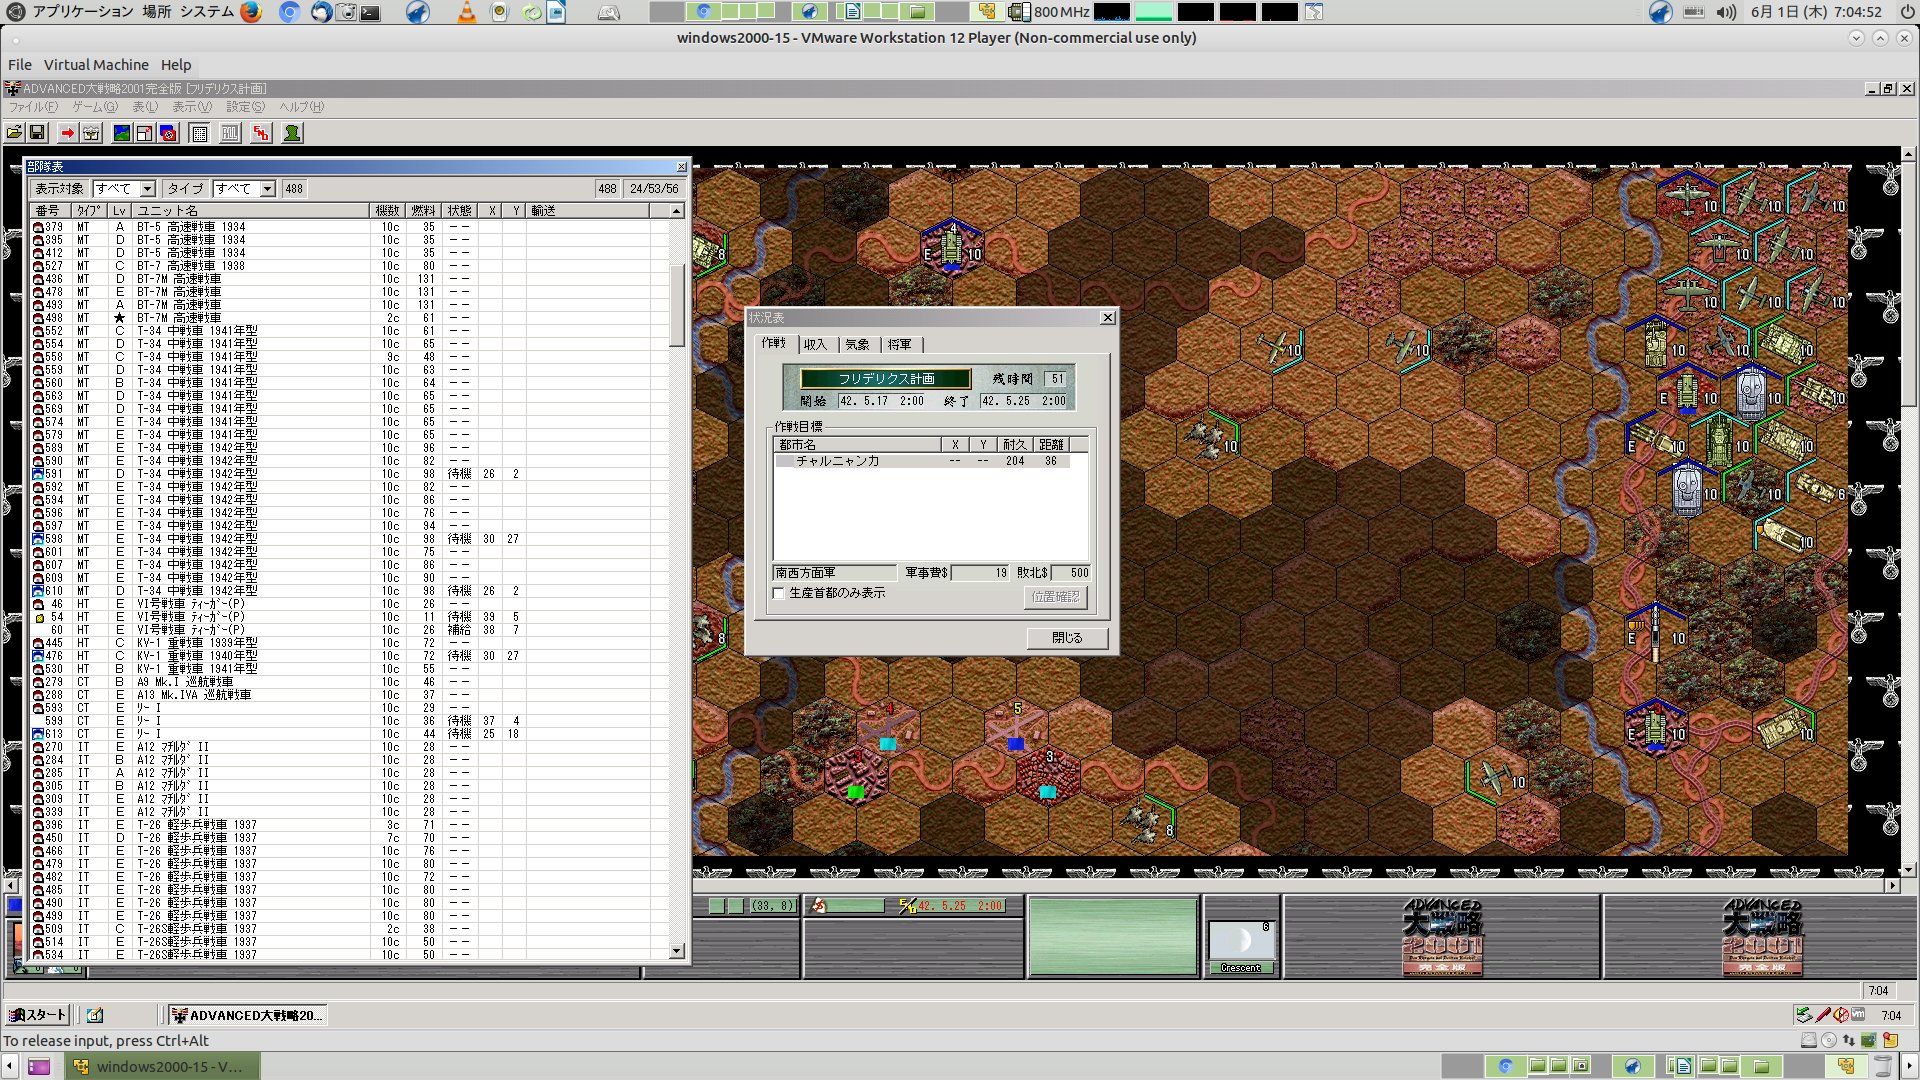Switch to the 収入 tab

815,344
